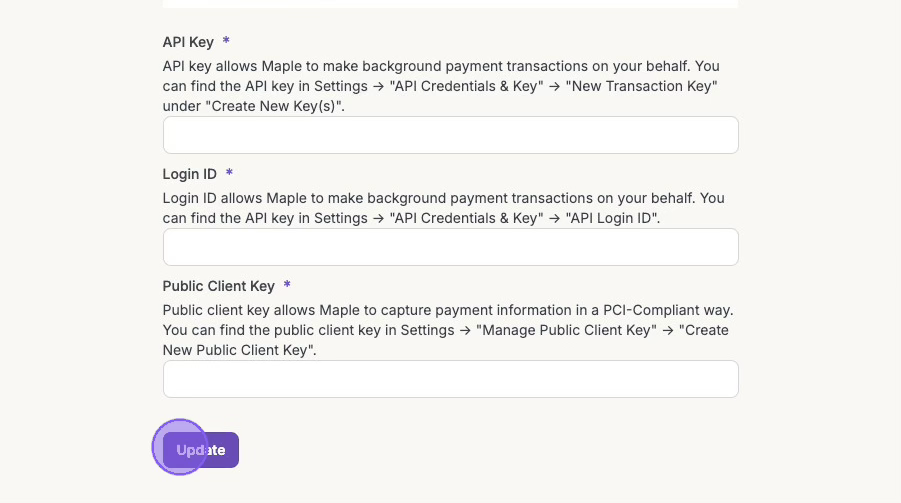The image size is (901, 503).
Task: Click the API Key input field
Action: point(450,135)
